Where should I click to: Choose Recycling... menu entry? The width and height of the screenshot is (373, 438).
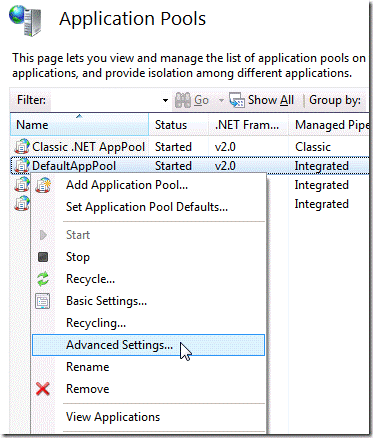148,323
